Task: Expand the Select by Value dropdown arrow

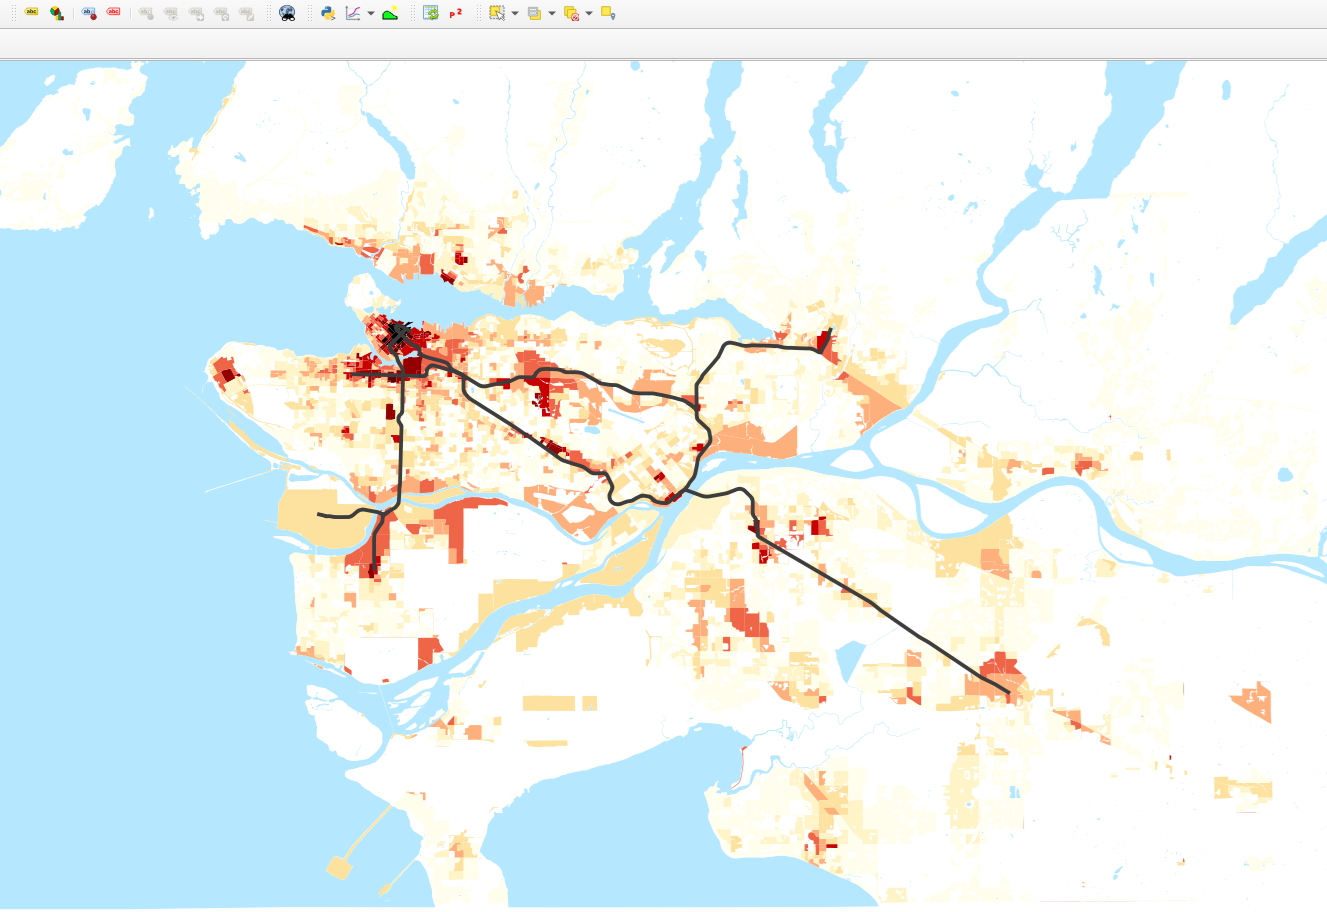Action: pyautogui.click(x=552, y=14)
